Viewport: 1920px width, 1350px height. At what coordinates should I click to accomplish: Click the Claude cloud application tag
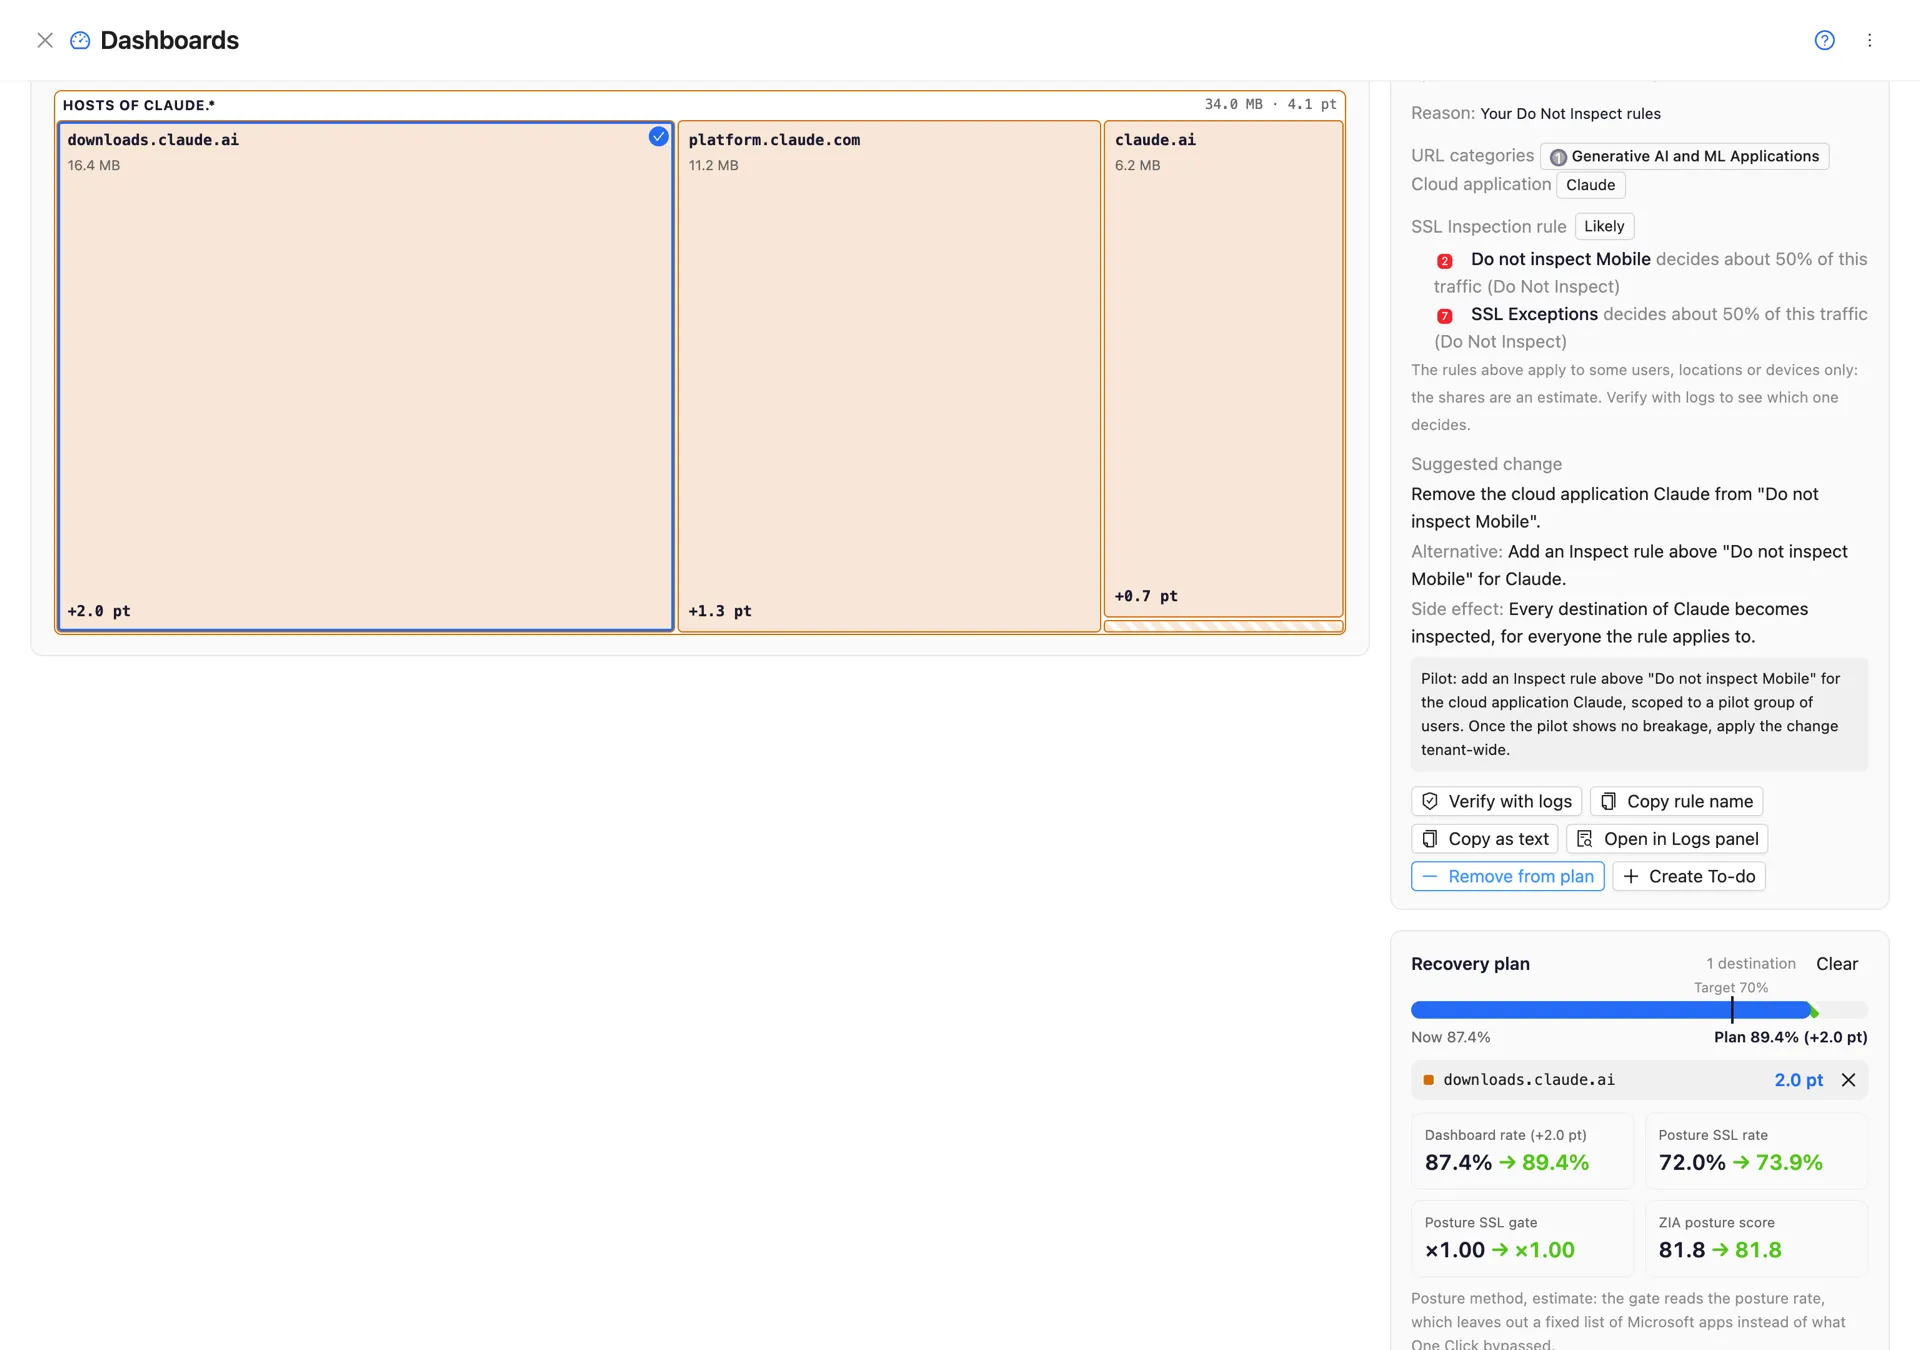coord(1590,185)
